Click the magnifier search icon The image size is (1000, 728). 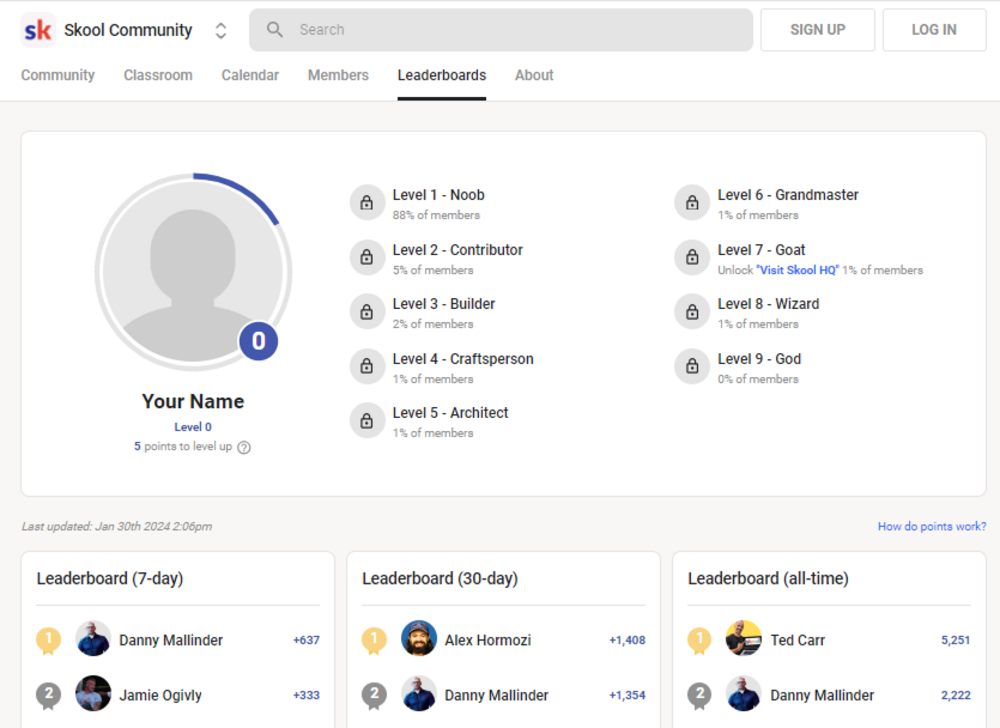[x=275, y=29]
